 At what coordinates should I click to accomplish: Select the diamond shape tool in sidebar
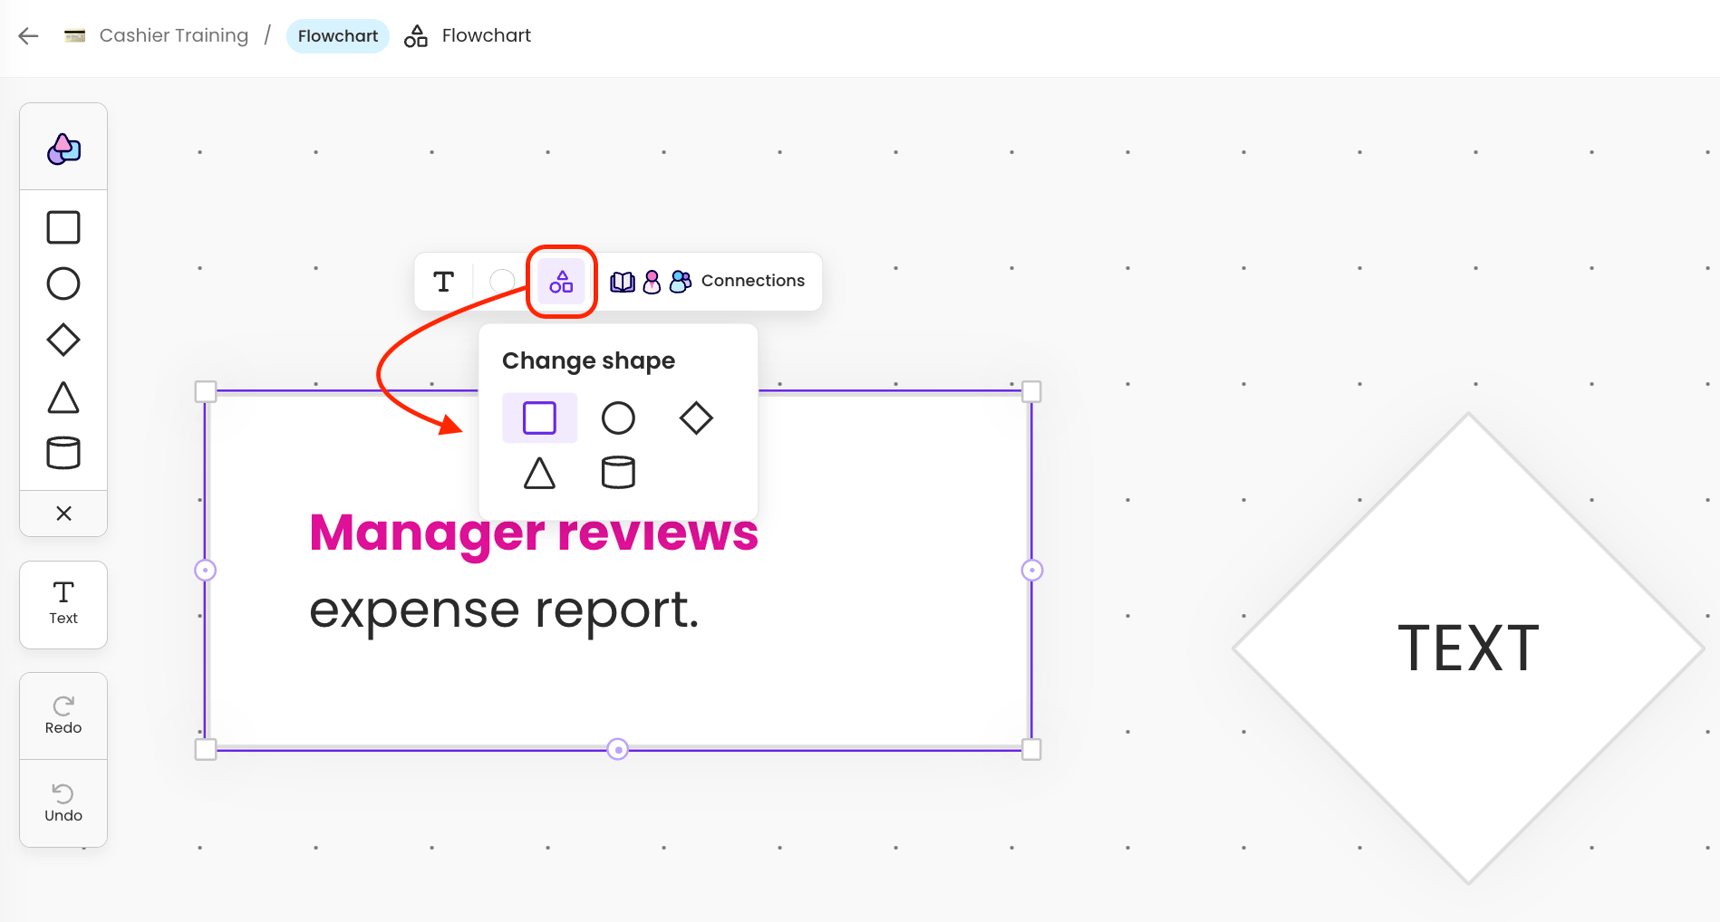coord(63,340)
